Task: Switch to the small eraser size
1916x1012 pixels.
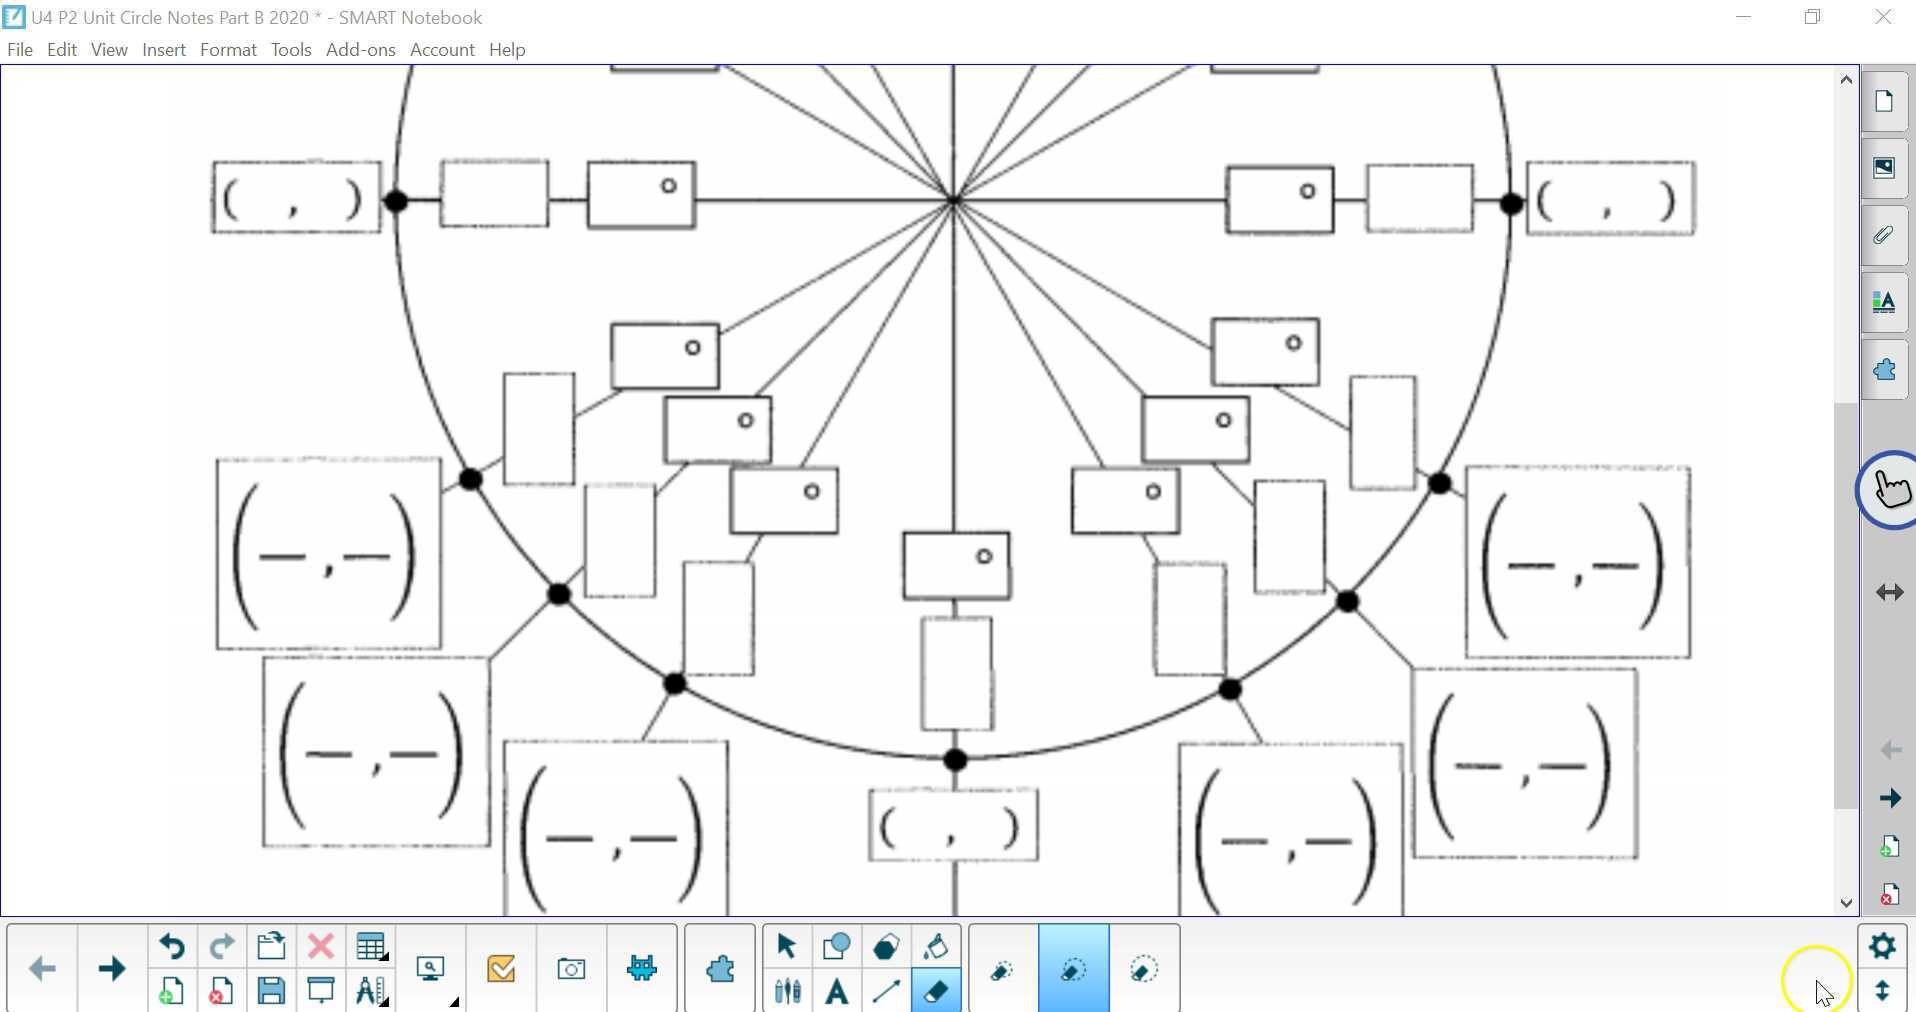Action: click(x=1000, y=968)
